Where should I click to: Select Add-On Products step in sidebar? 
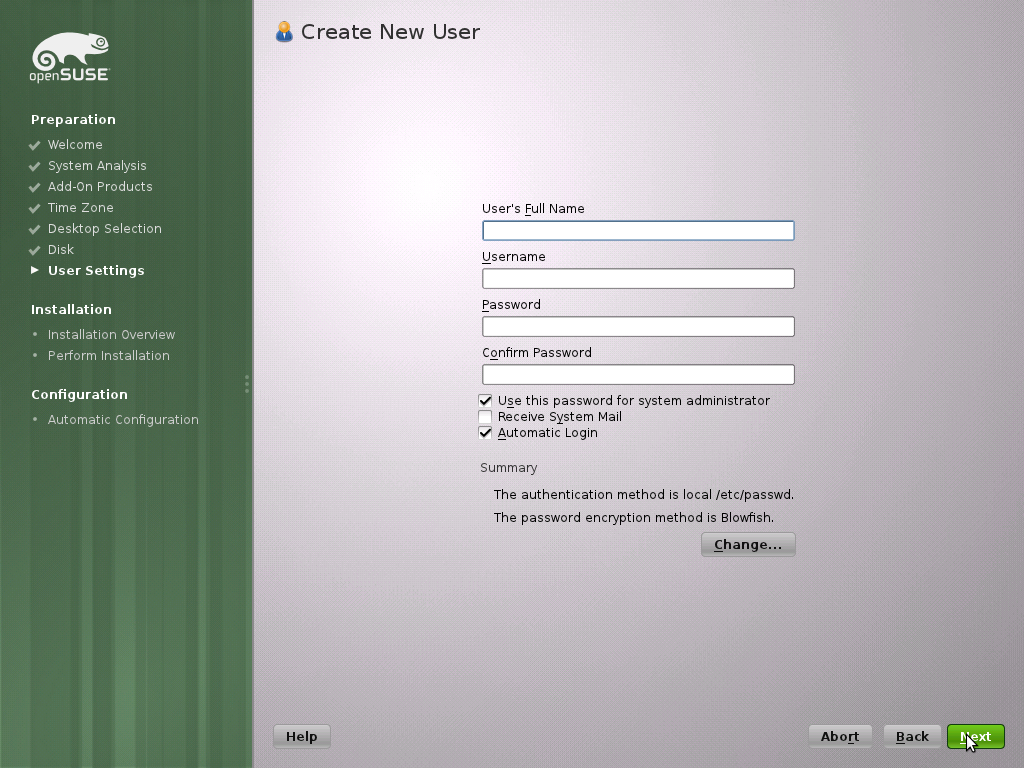pyautogui.click(x=100, y=187)
